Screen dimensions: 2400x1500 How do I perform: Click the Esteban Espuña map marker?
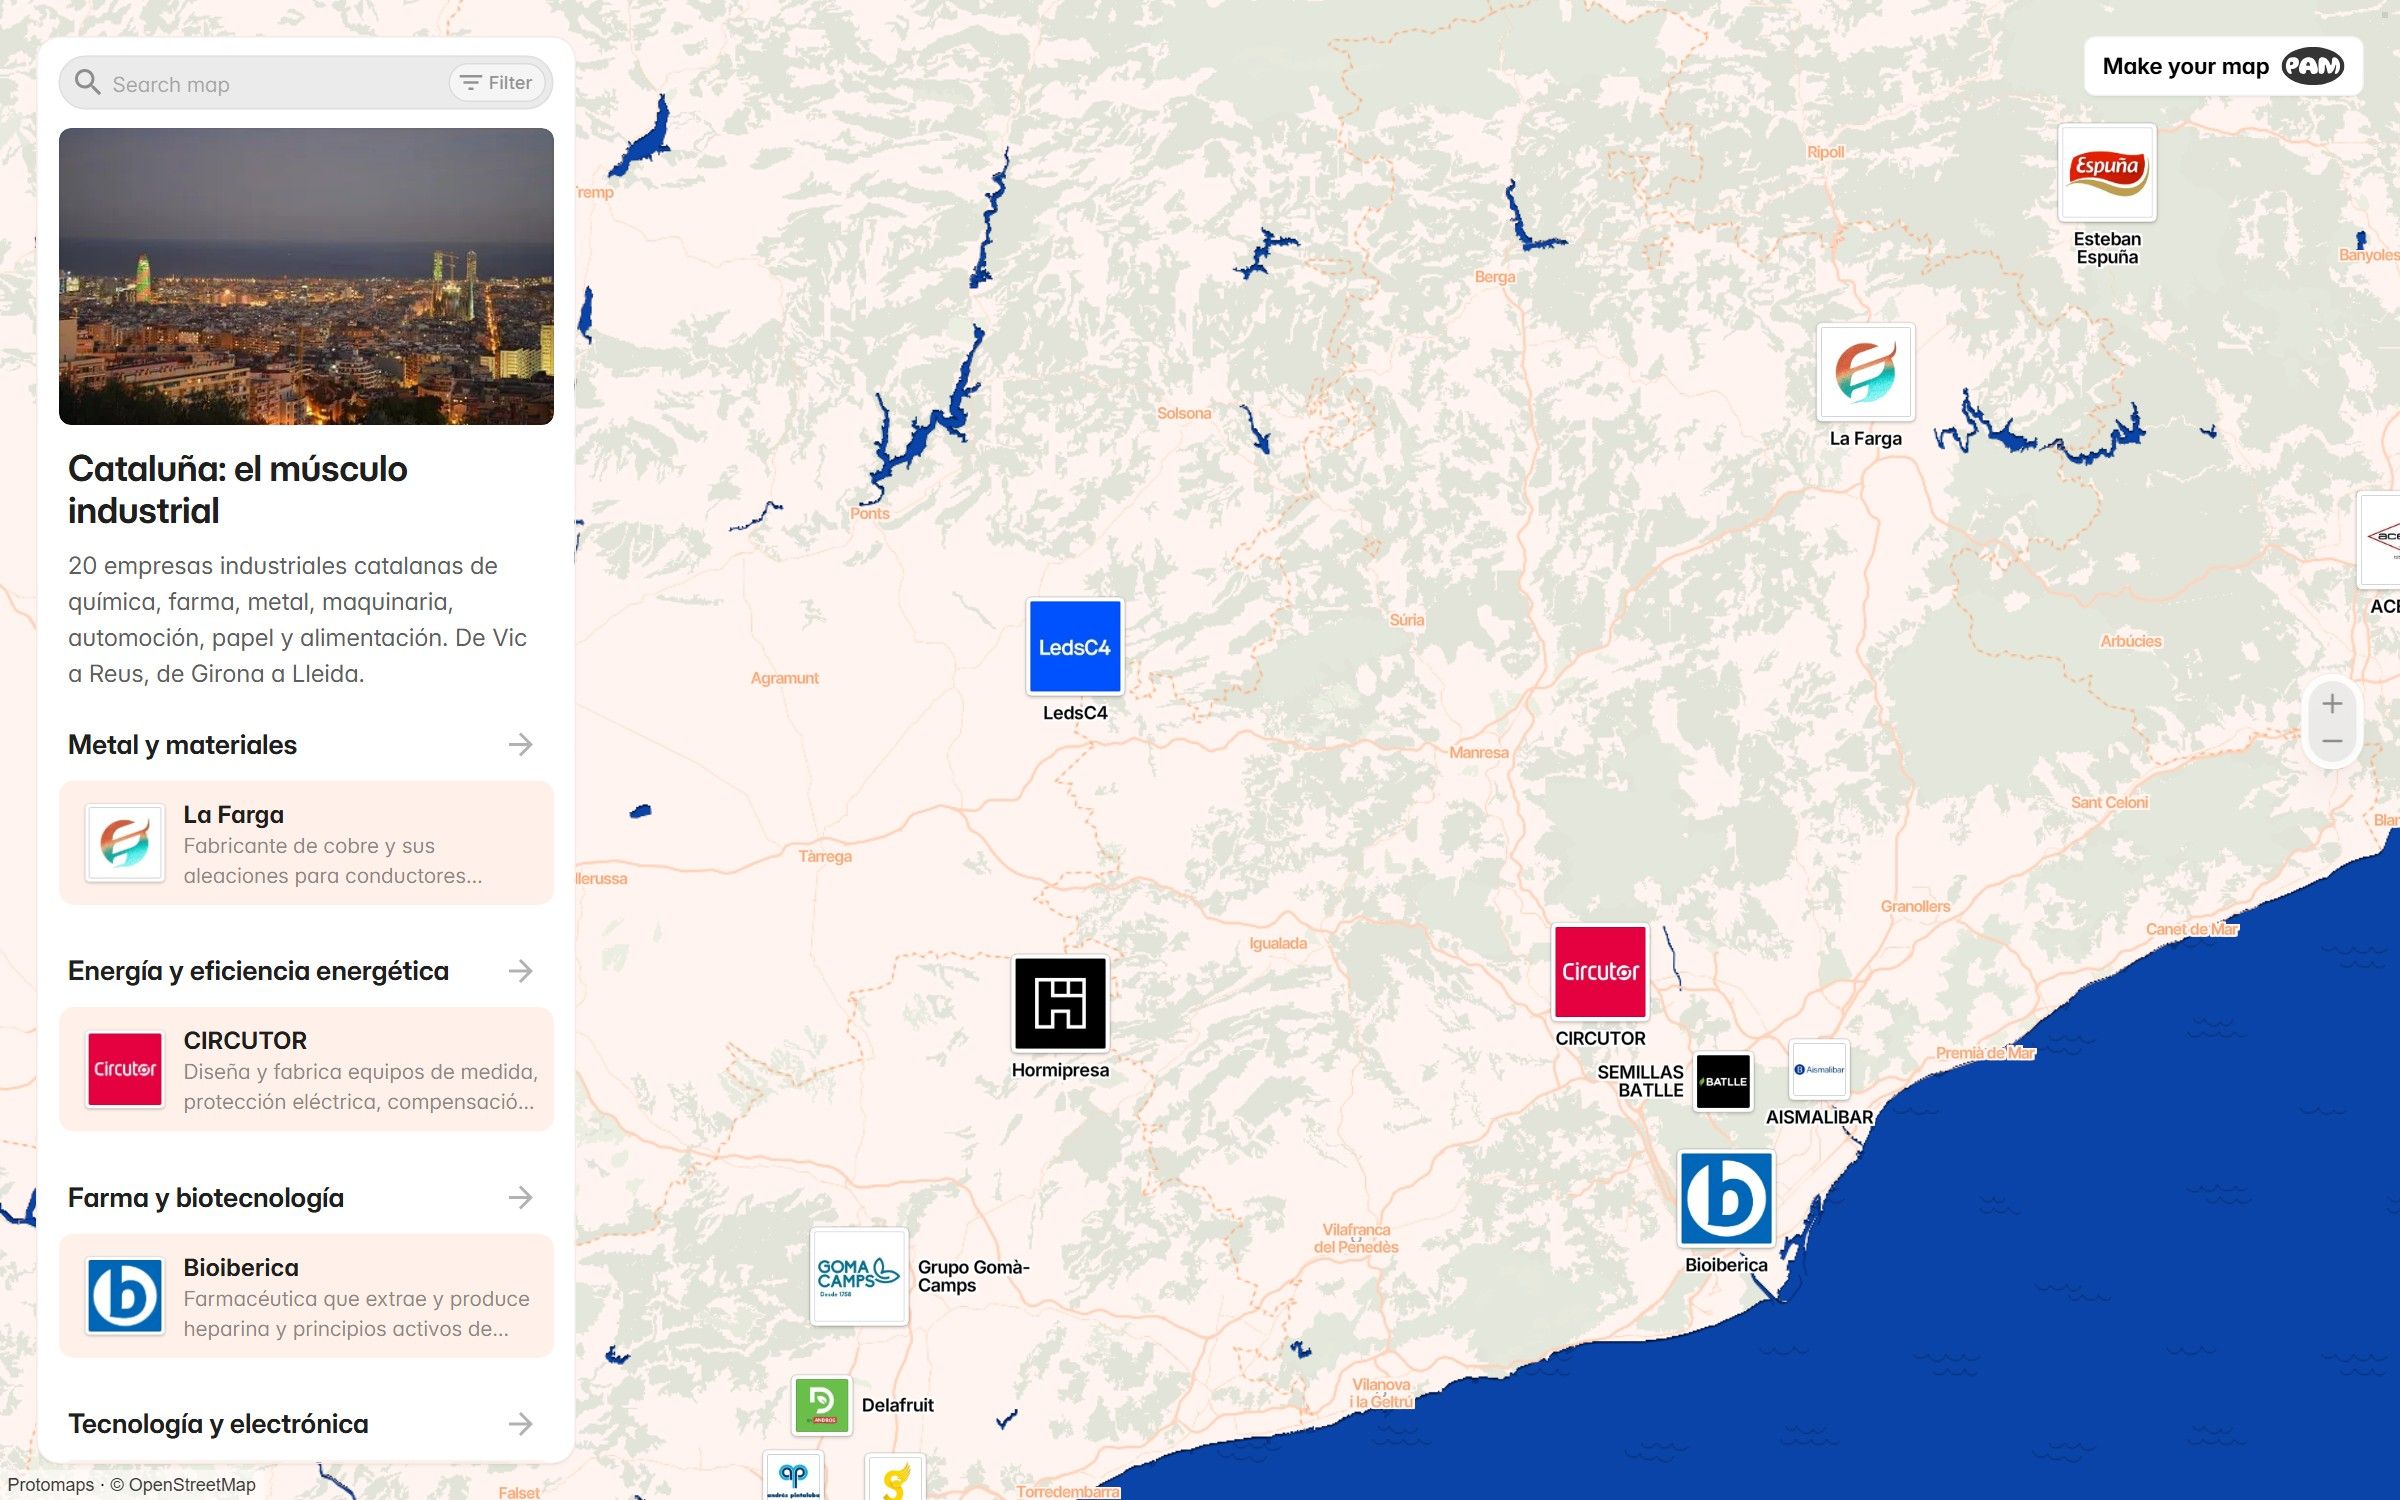pyautogui.click(x=2107, y=172)
